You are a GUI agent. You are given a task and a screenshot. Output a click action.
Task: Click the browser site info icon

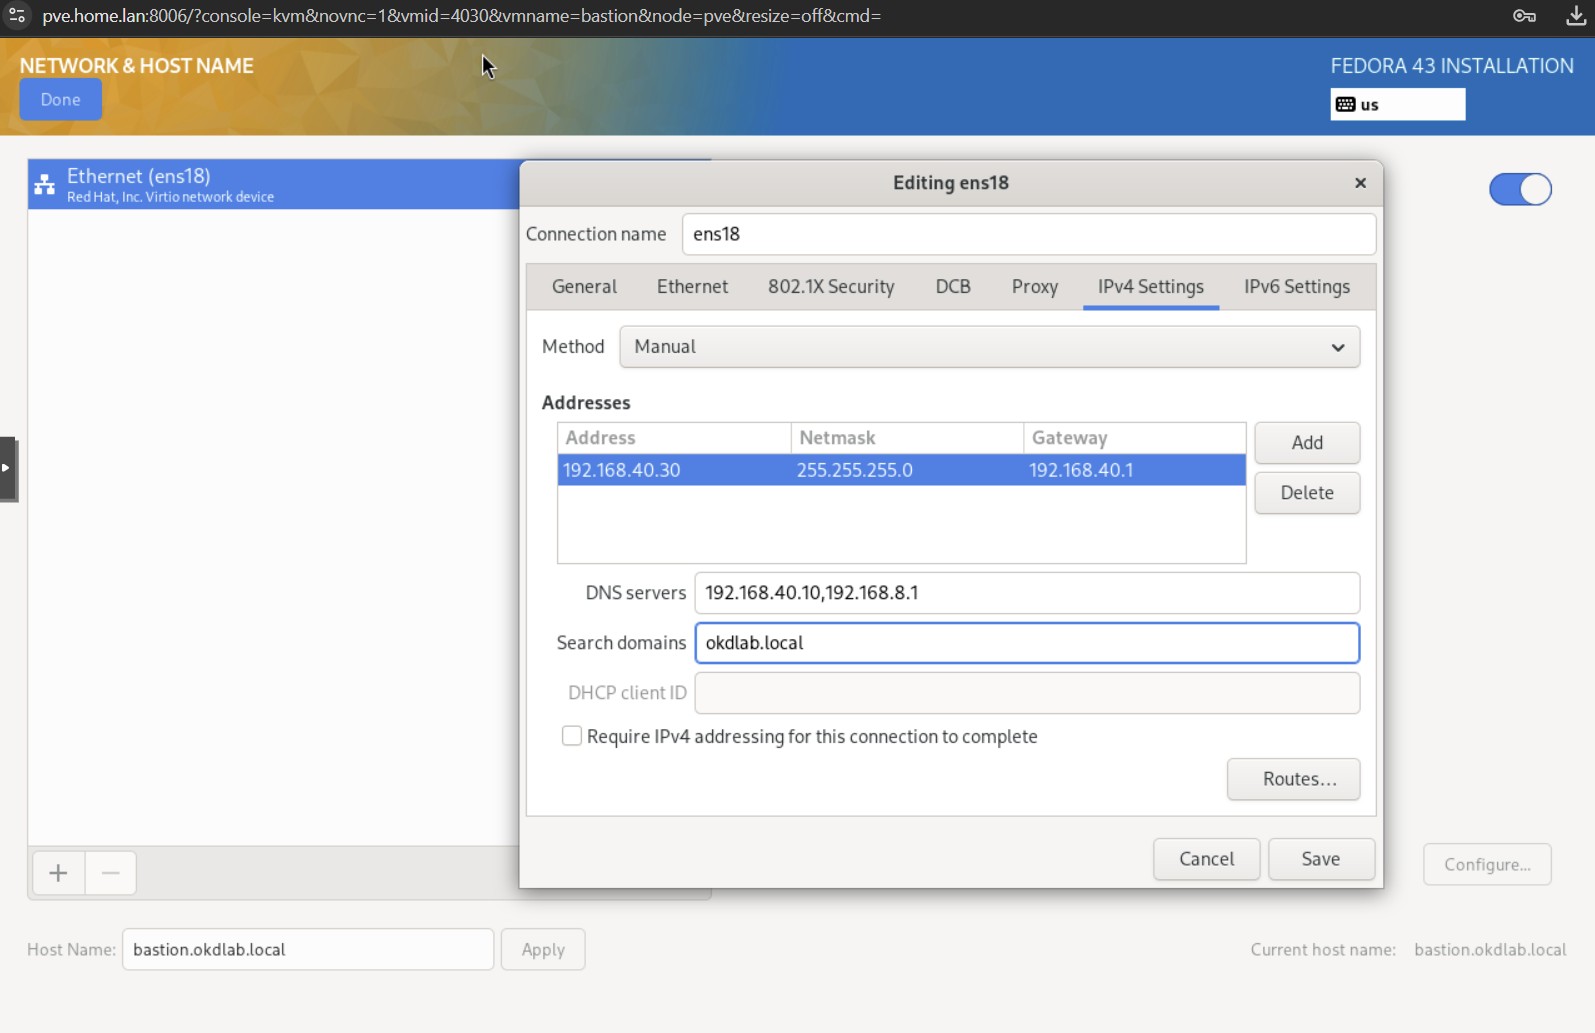[17, 16]
